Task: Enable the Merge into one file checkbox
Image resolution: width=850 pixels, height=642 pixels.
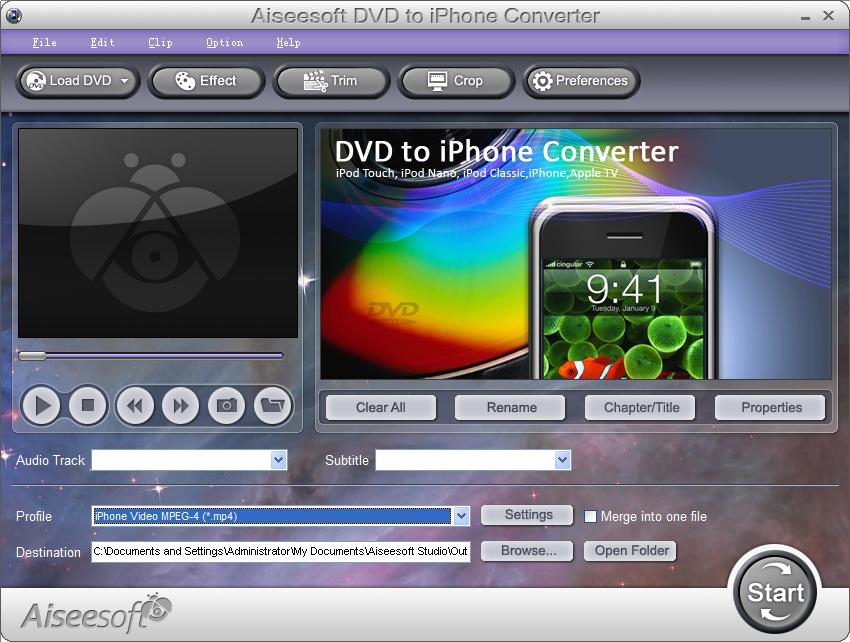Action: click(591, 517)
